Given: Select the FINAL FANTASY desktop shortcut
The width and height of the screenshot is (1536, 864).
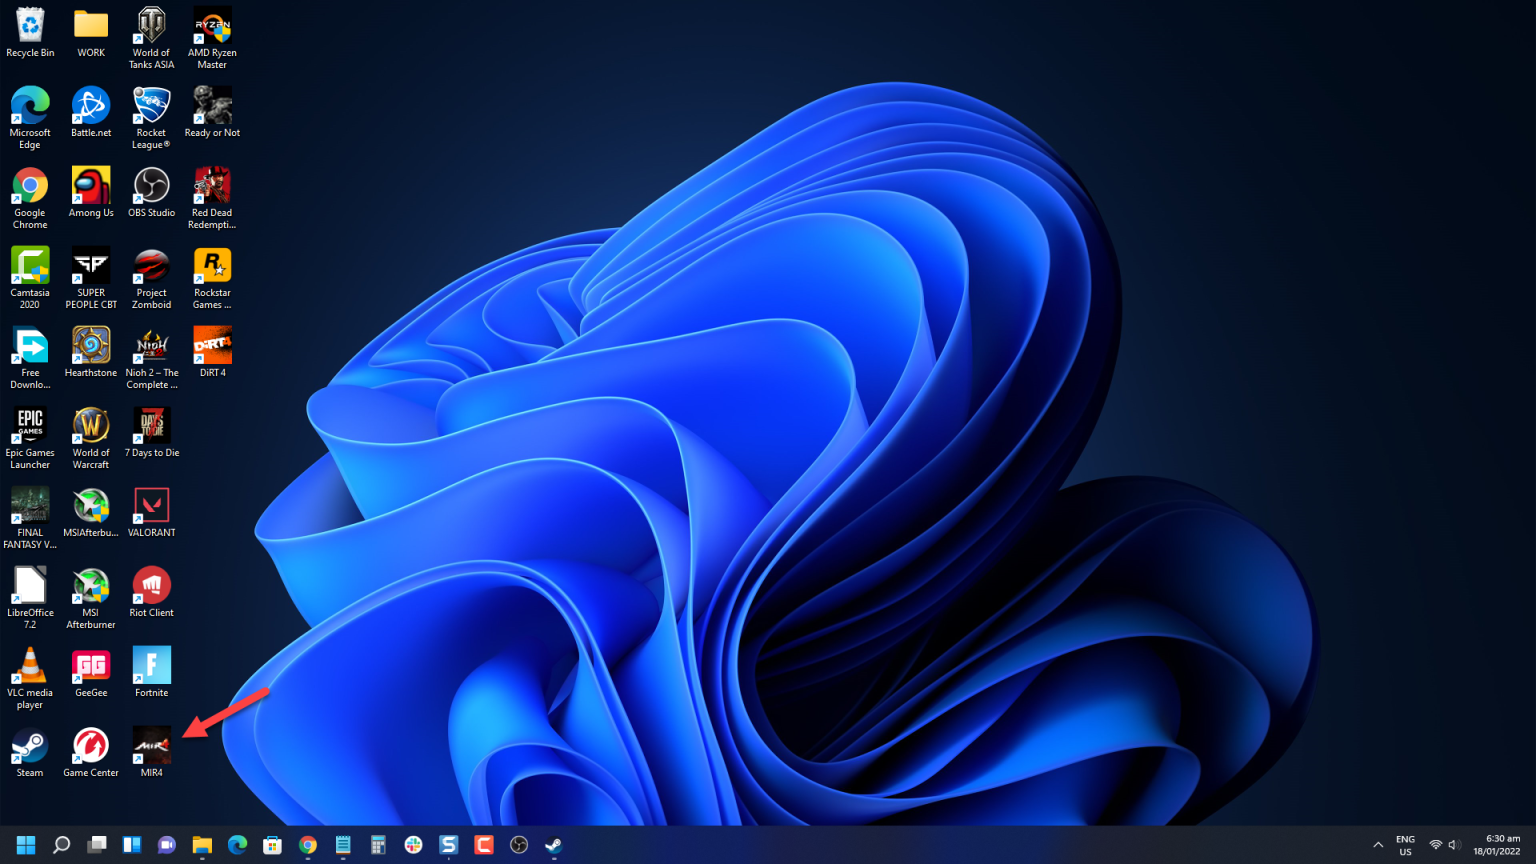Looking at the screenshot, I should [x=30, y=518].
